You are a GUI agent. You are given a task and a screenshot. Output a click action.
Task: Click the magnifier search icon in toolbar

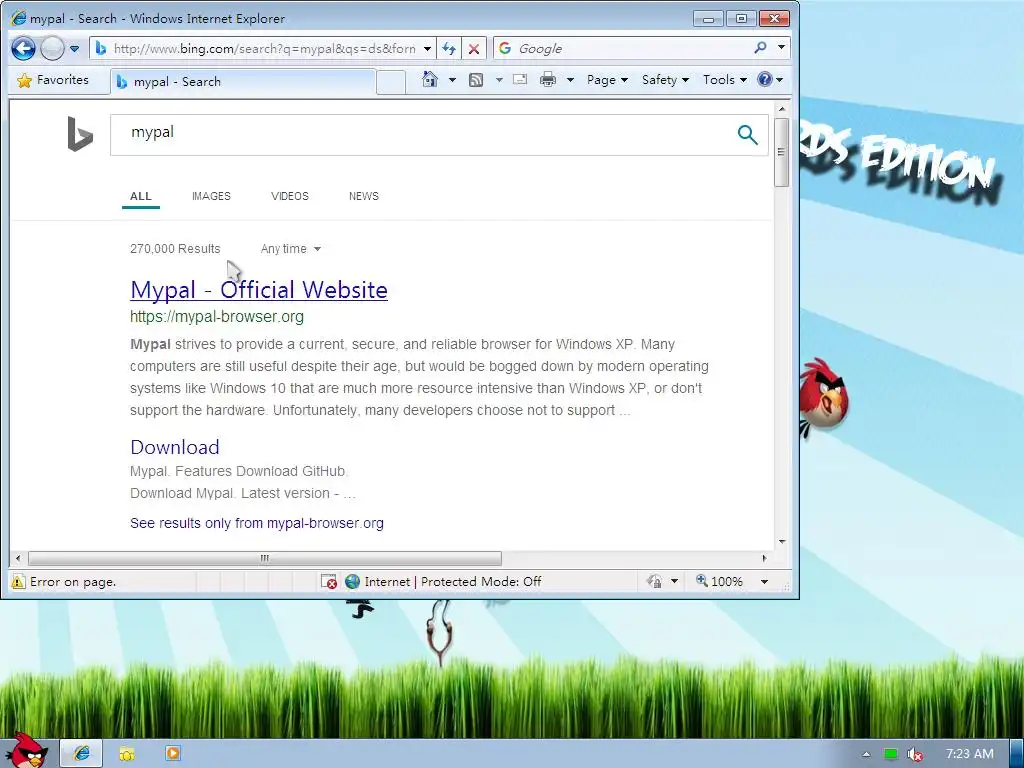[x=760, y=48]
